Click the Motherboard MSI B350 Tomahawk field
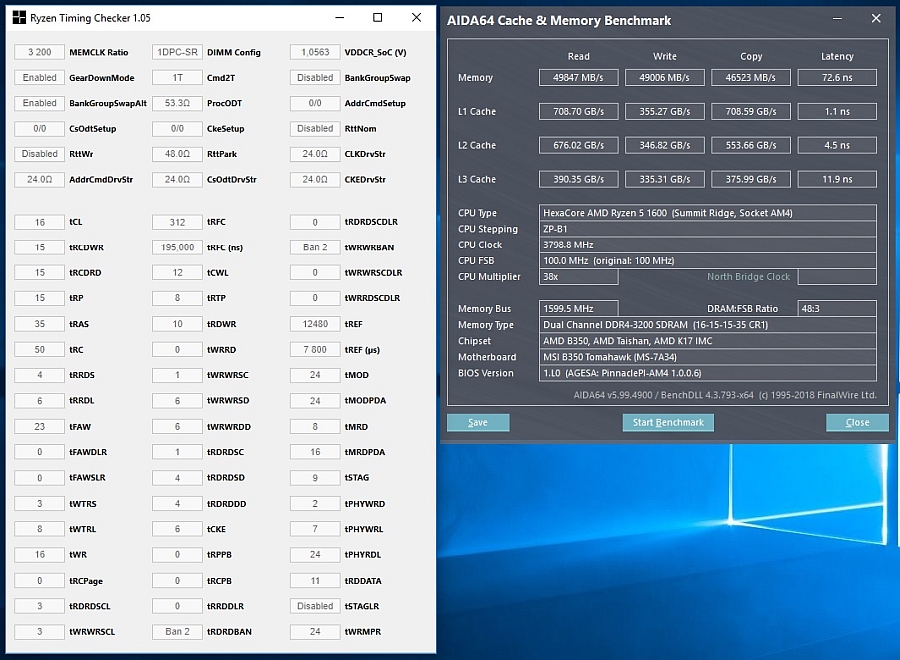 [708, 357]
